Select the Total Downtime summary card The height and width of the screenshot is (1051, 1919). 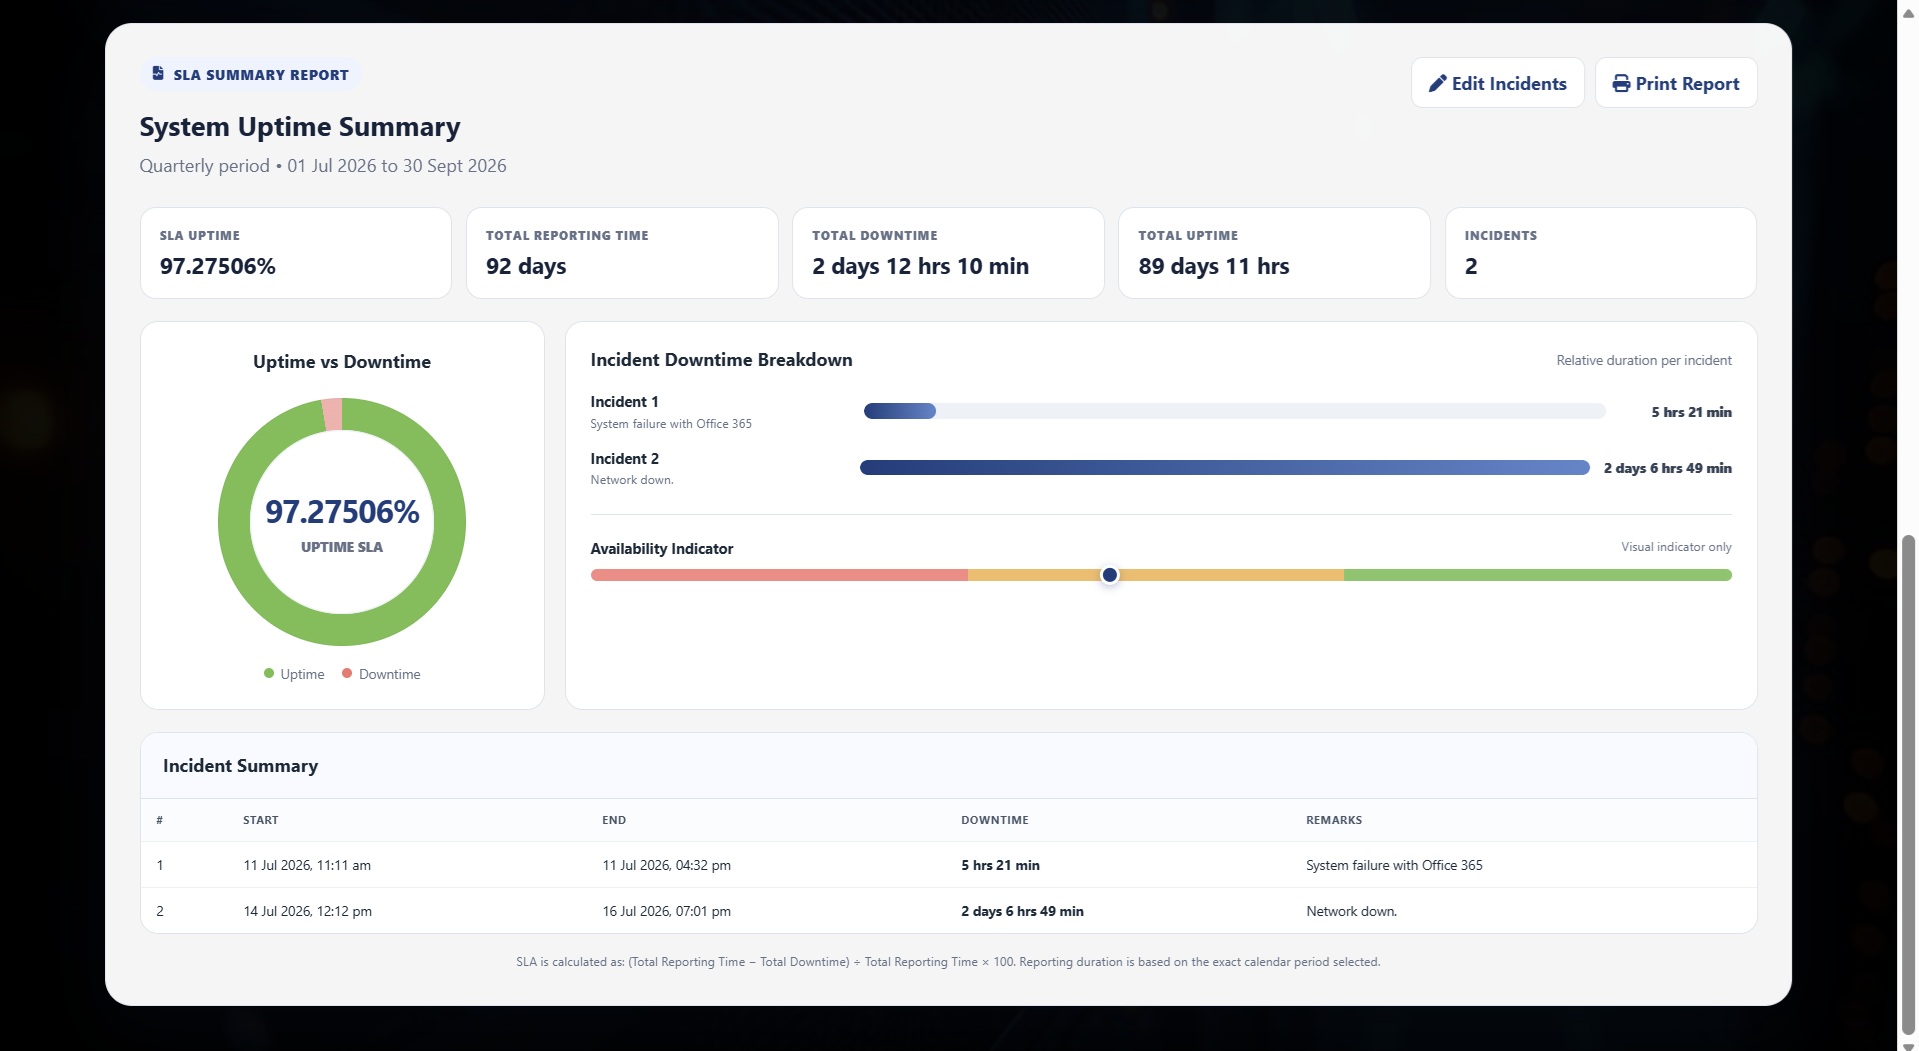(948, 253)
